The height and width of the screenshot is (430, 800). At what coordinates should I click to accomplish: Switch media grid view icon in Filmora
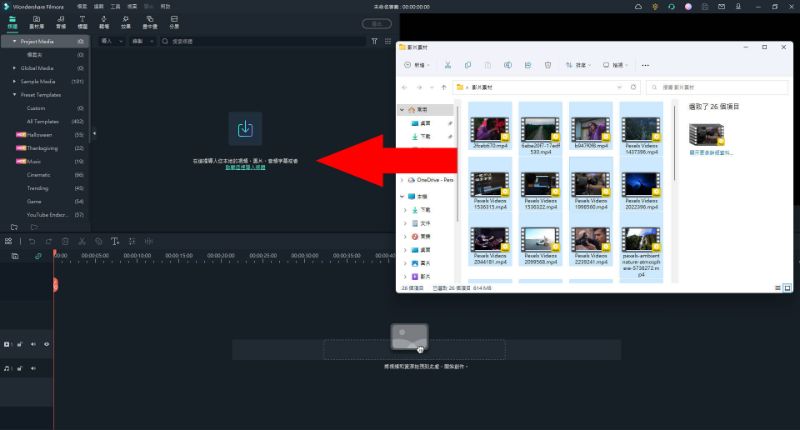(x=388, y=41)
